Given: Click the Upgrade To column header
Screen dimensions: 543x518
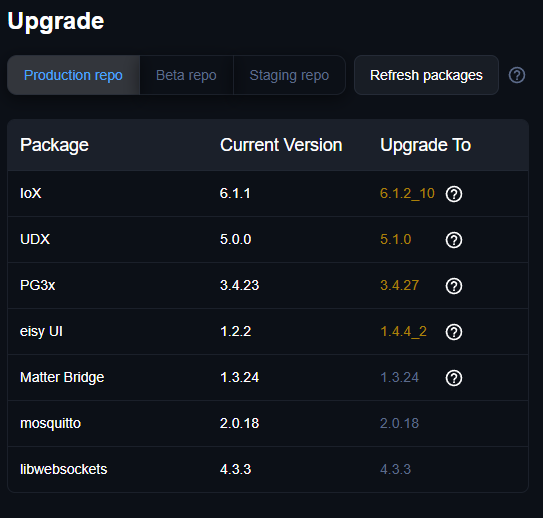Looking at the screenshot, I should (x=426, y=145).
